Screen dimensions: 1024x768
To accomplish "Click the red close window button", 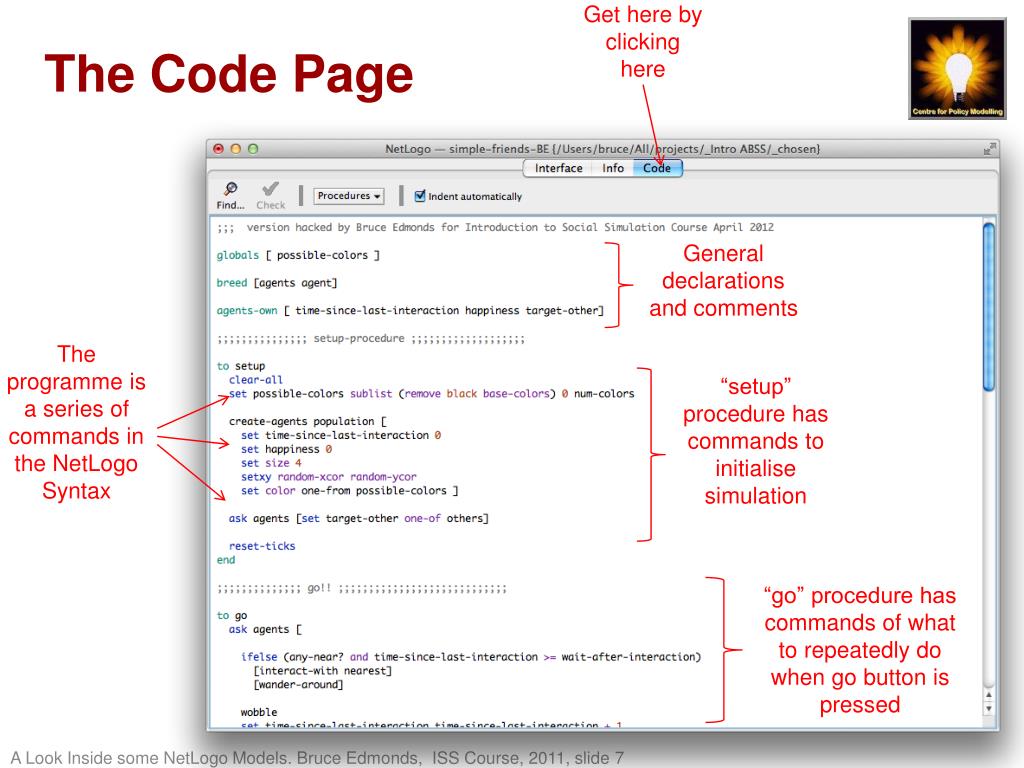I will (x=219, y=149).
